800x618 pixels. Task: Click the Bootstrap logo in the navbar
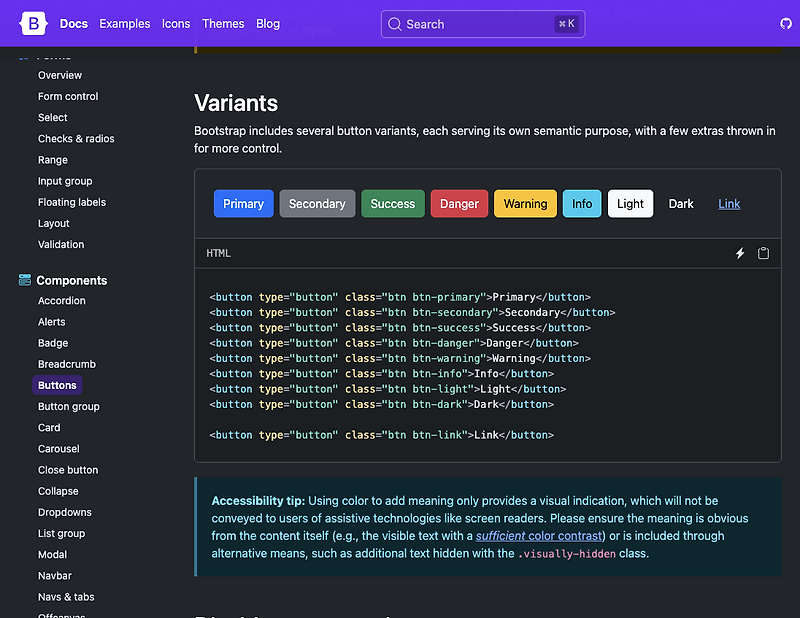tap(33, 23)
